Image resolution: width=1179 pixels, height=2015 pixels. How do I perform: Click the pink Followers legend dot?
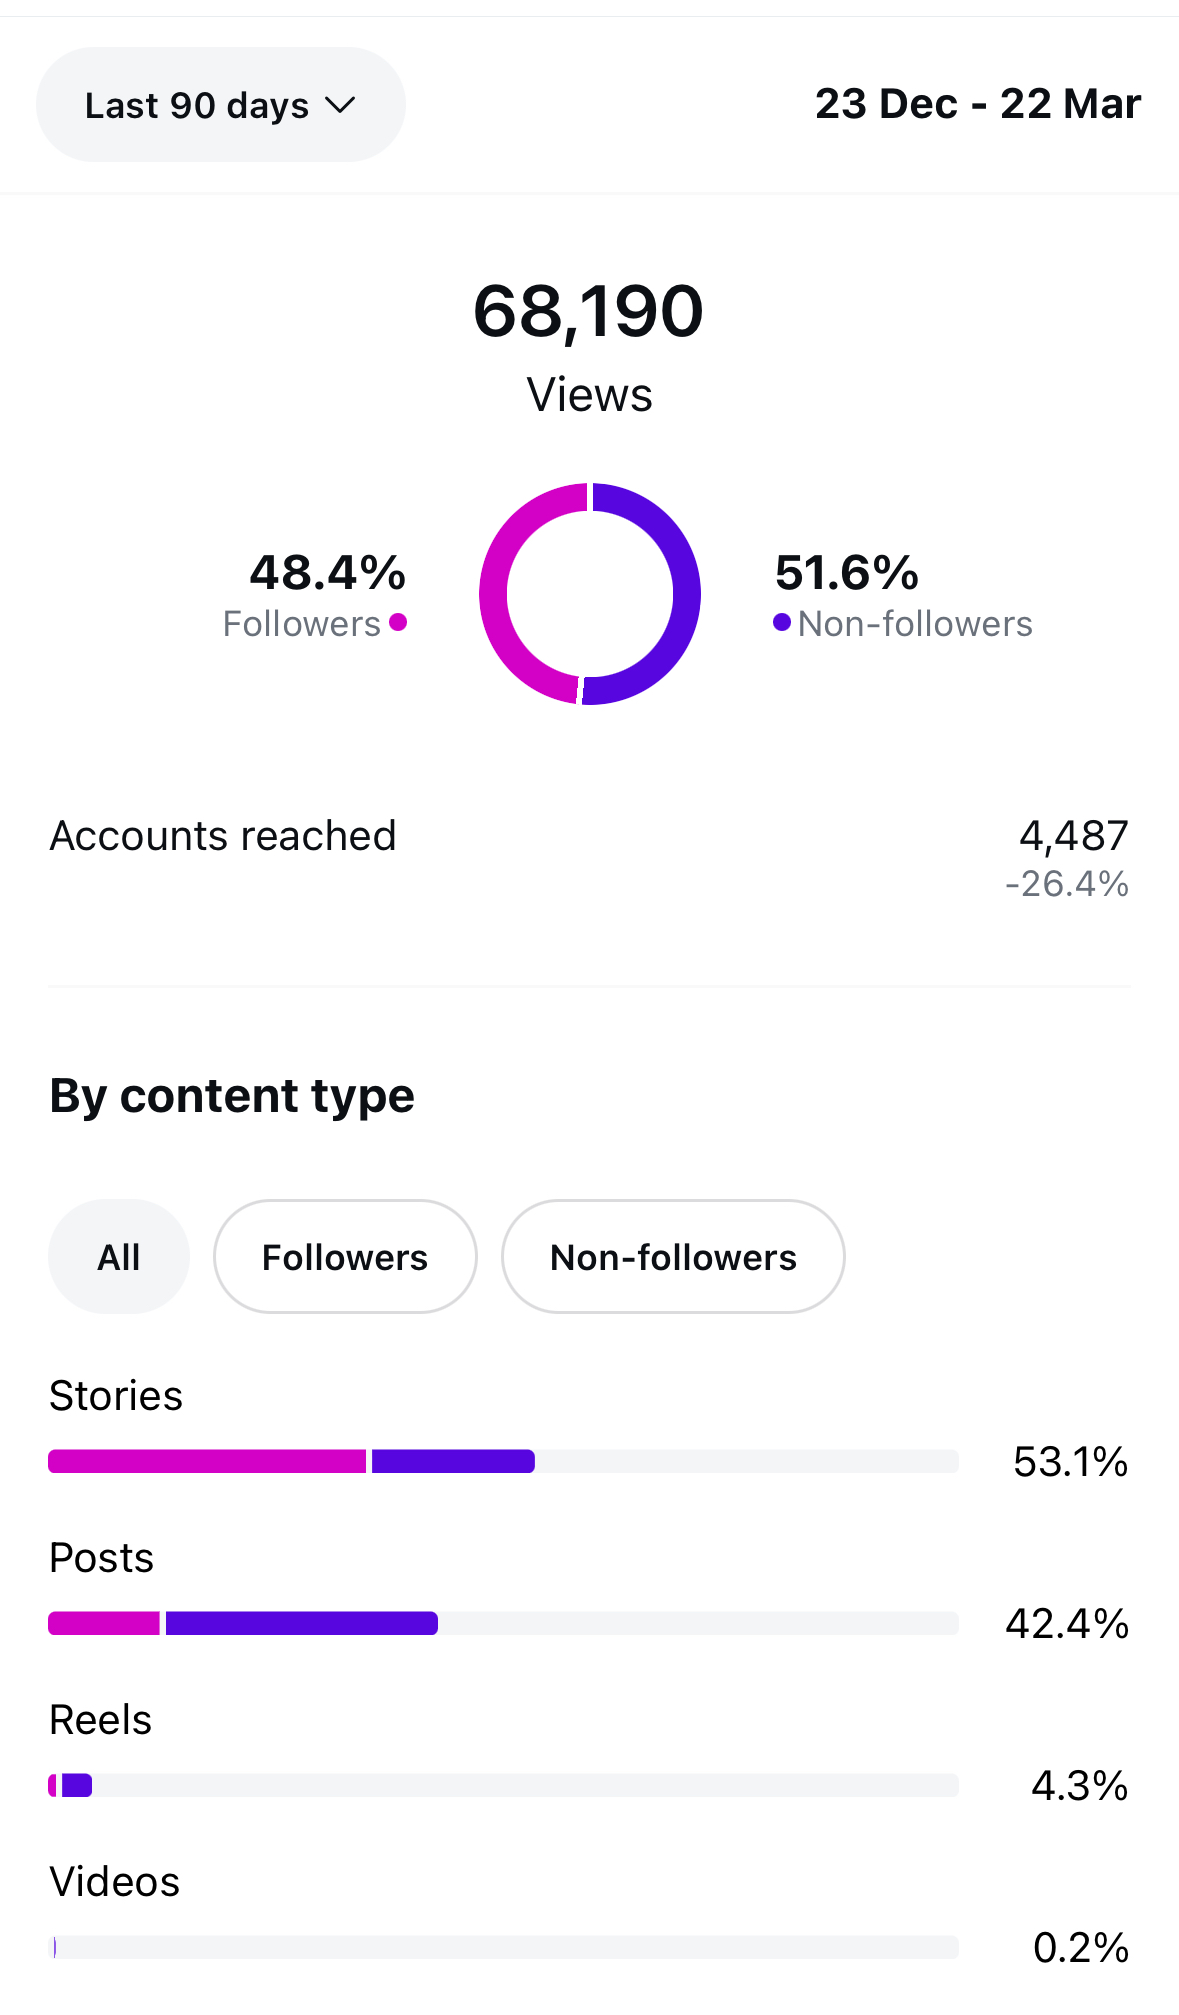(x=398, y=622)
